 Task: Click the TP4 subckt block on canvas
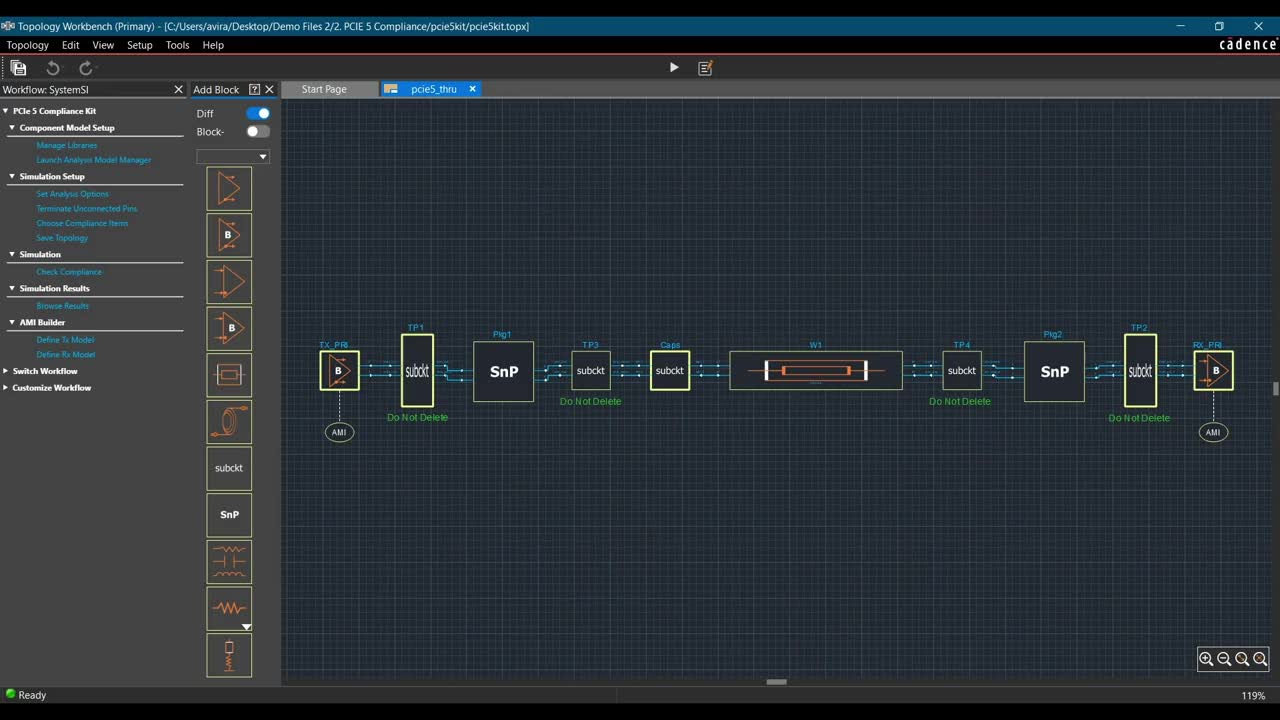coord(962,370)
